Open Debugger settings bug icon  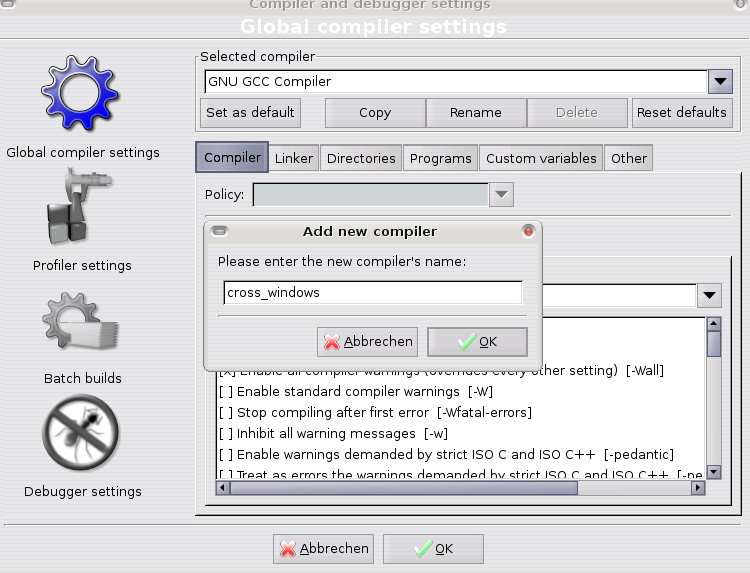pos(80,432)
